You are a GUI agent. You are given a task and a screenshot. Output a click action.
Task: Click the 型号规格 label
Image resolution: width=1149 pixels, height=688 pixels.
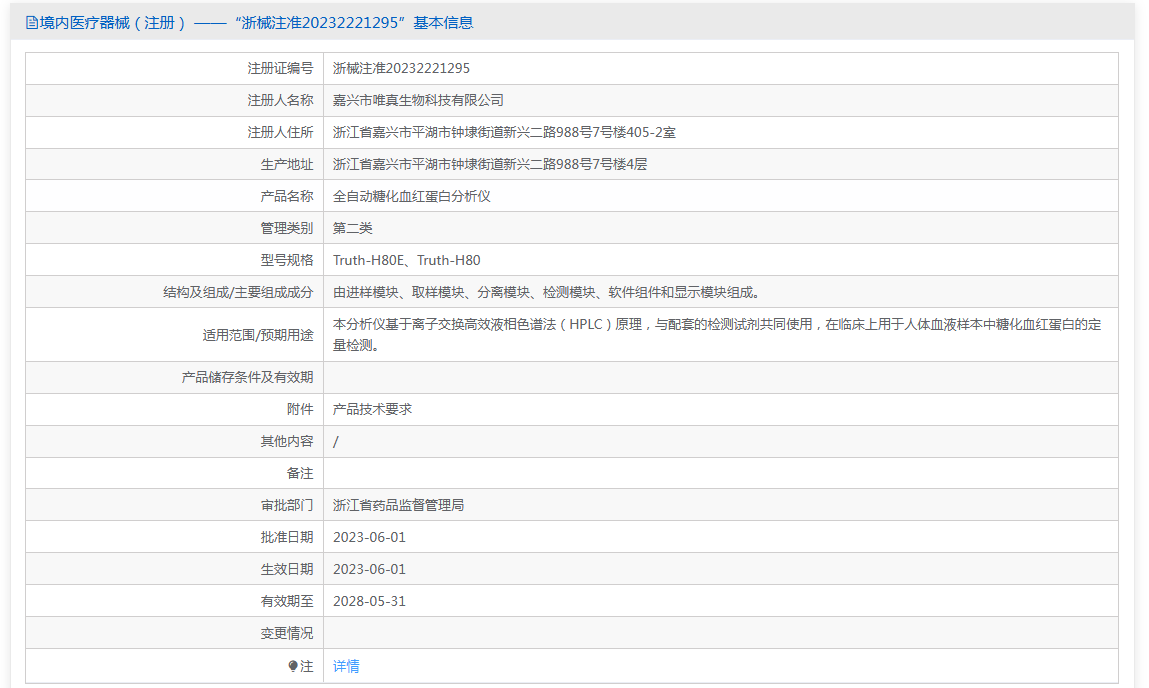[287, 260]
